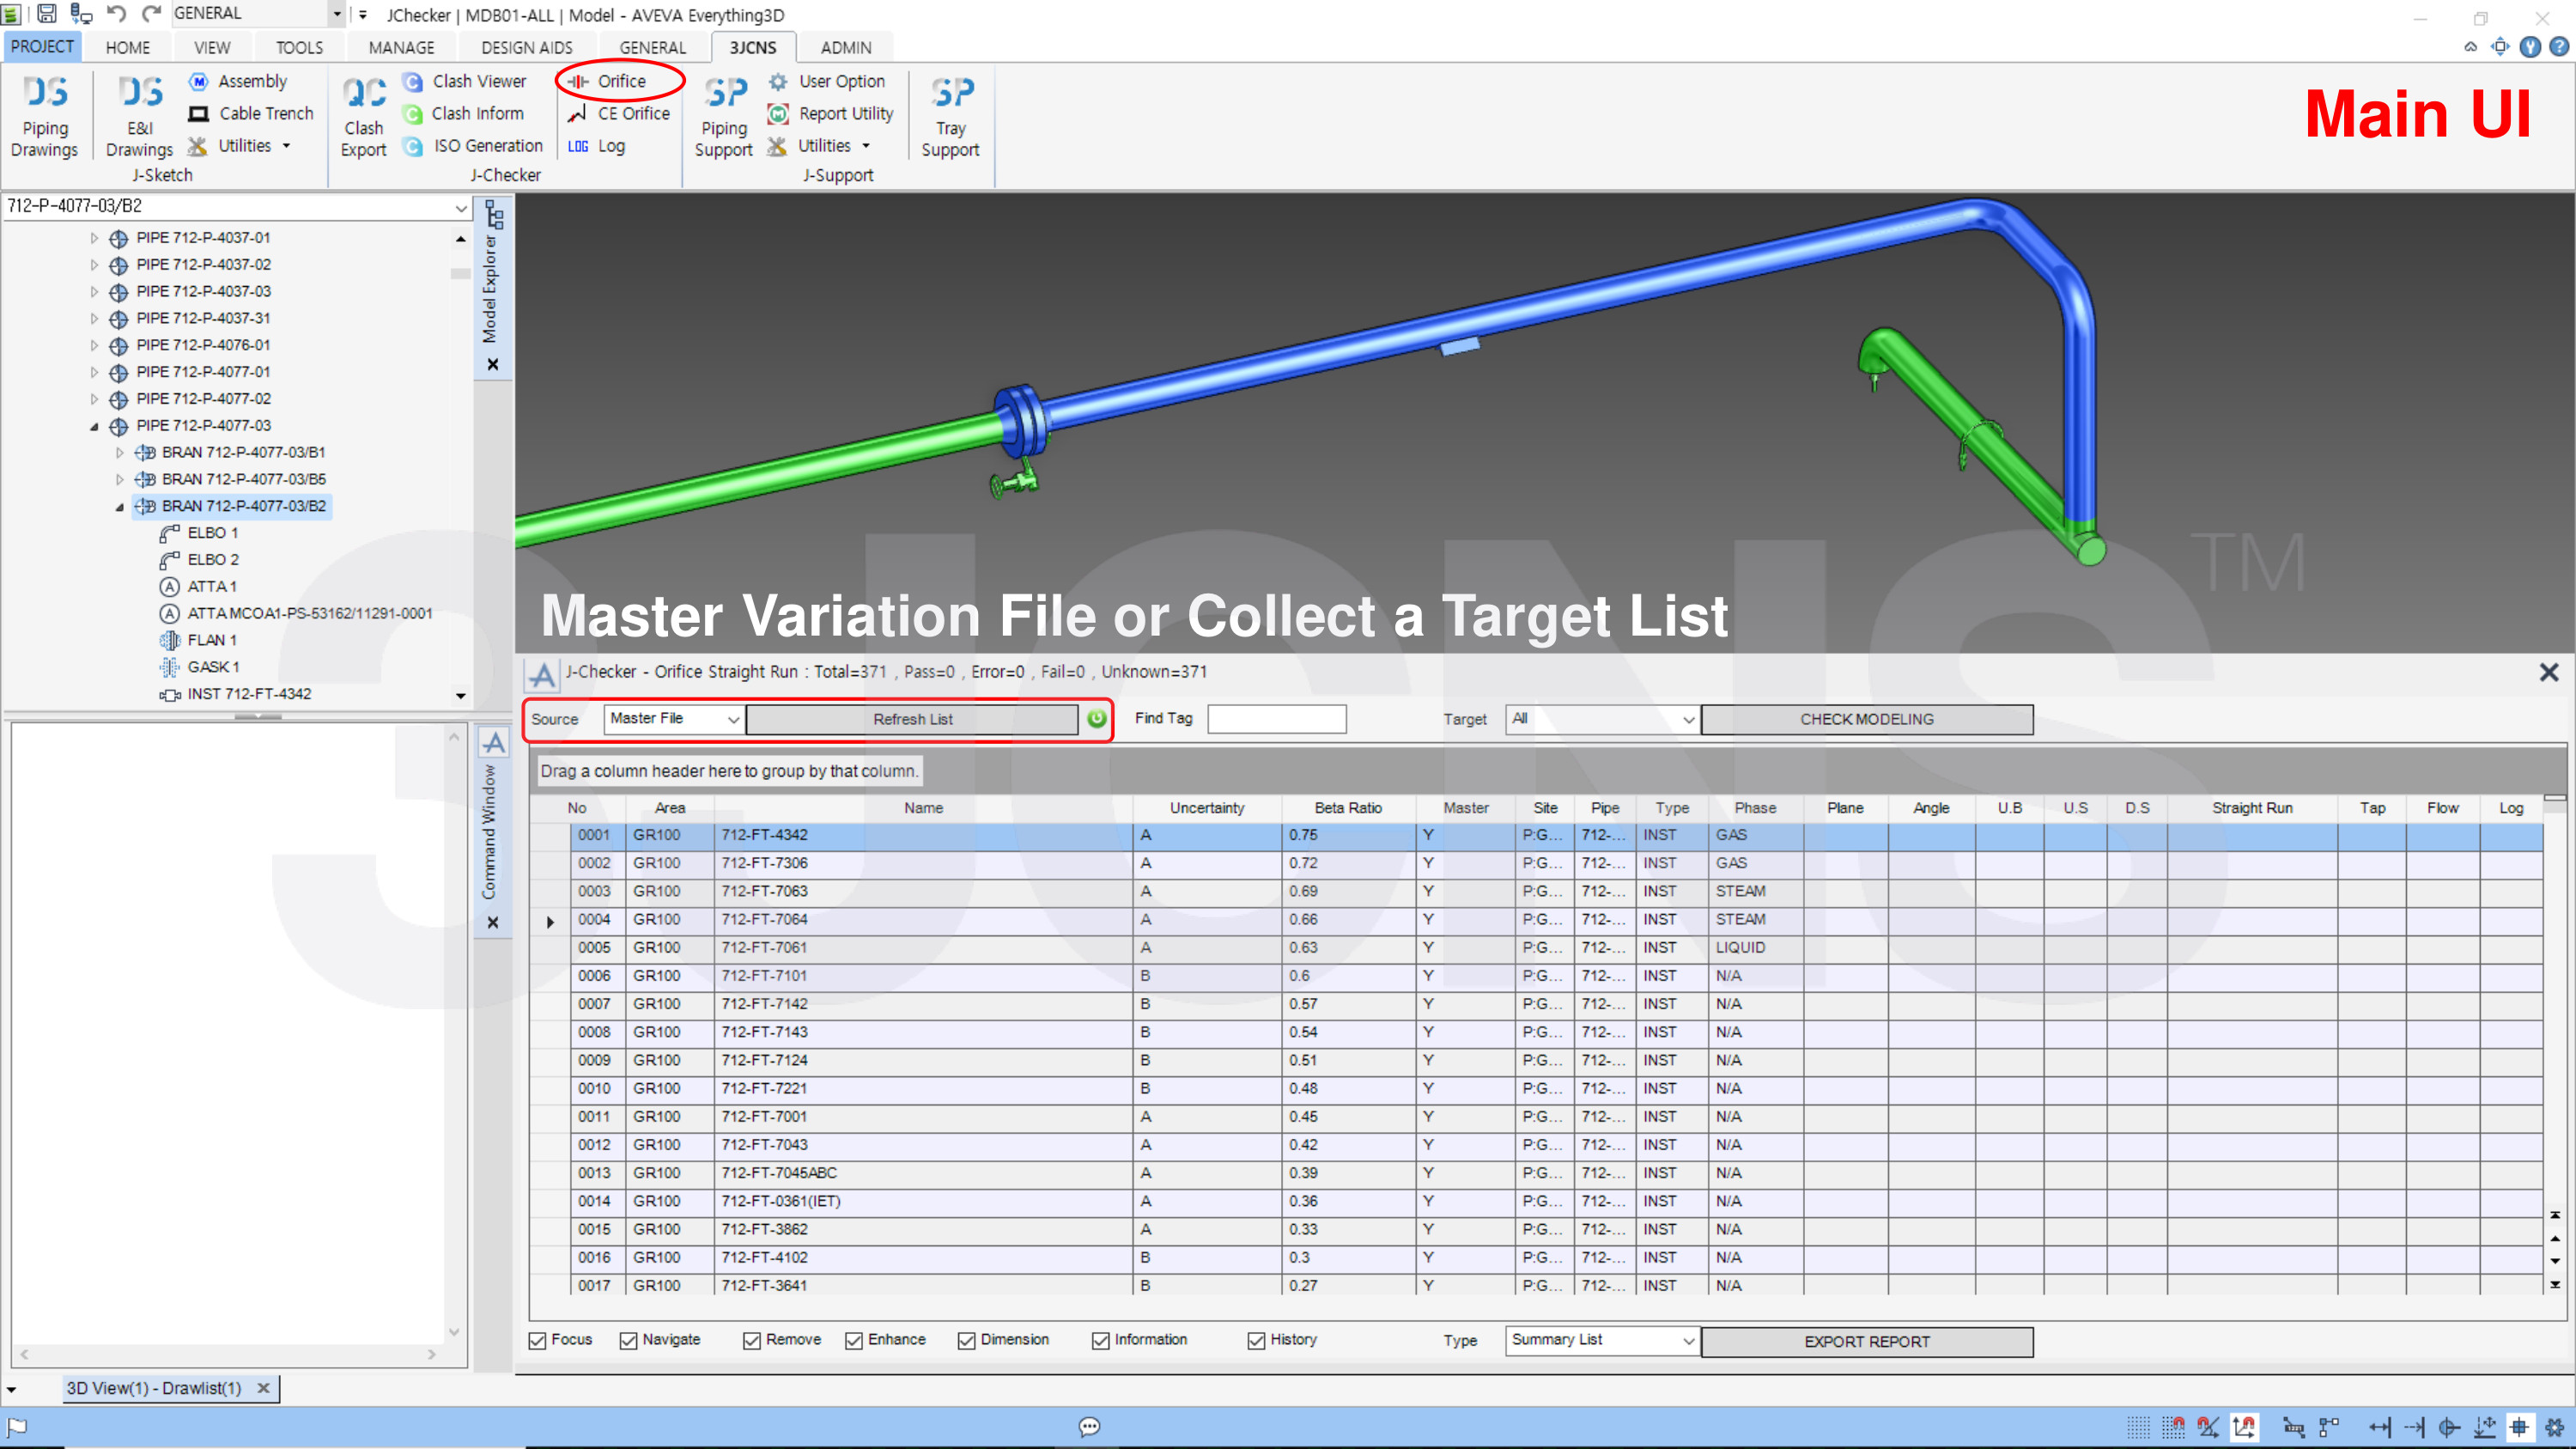
Task: Open Clash Inform
Action: pyautogui.click(x=463, y=113)
